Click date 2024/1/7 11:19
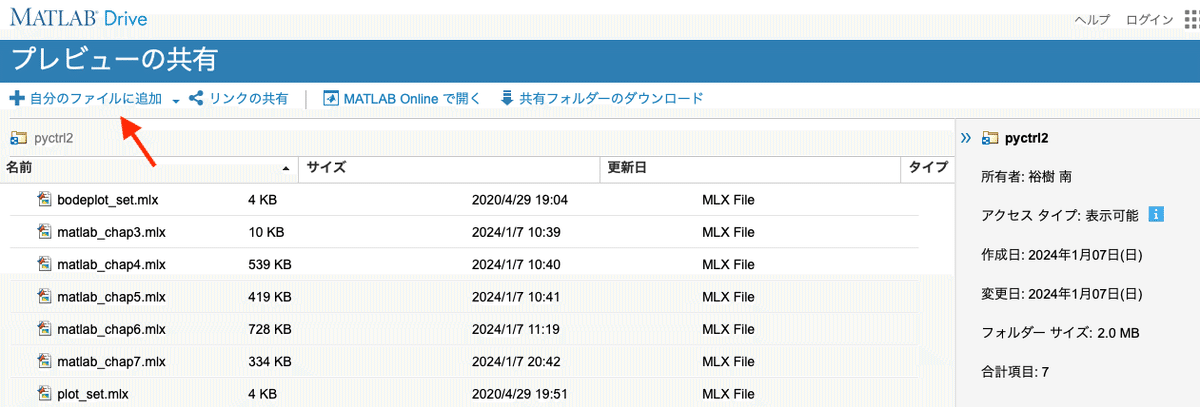The image size is (1200, 407). [516, 329]
